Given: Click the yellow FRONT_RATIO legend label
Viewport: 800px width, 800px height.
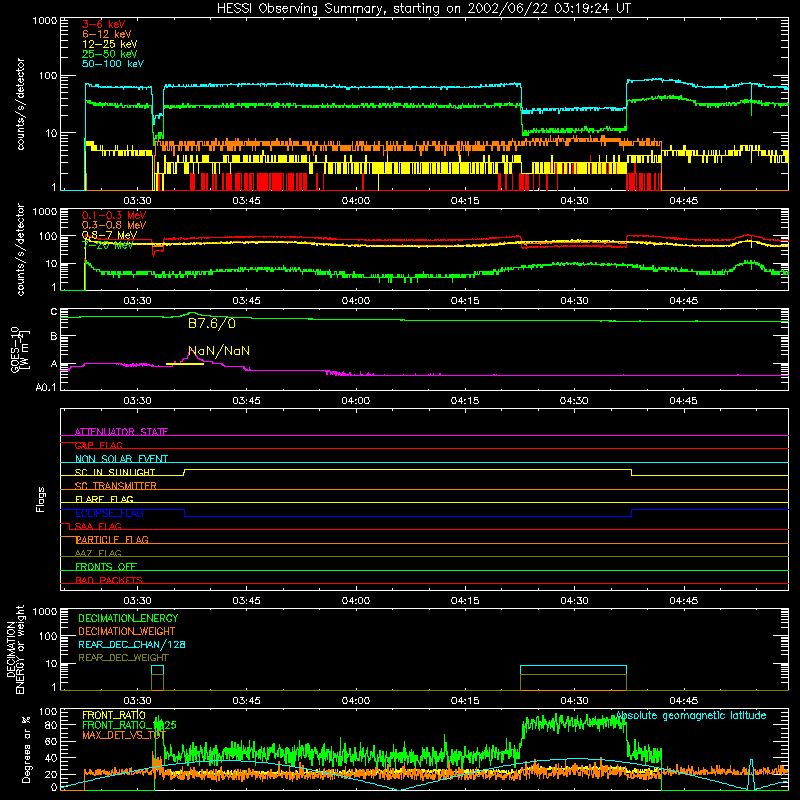Looking at the screenshot, I should [114, 715].
